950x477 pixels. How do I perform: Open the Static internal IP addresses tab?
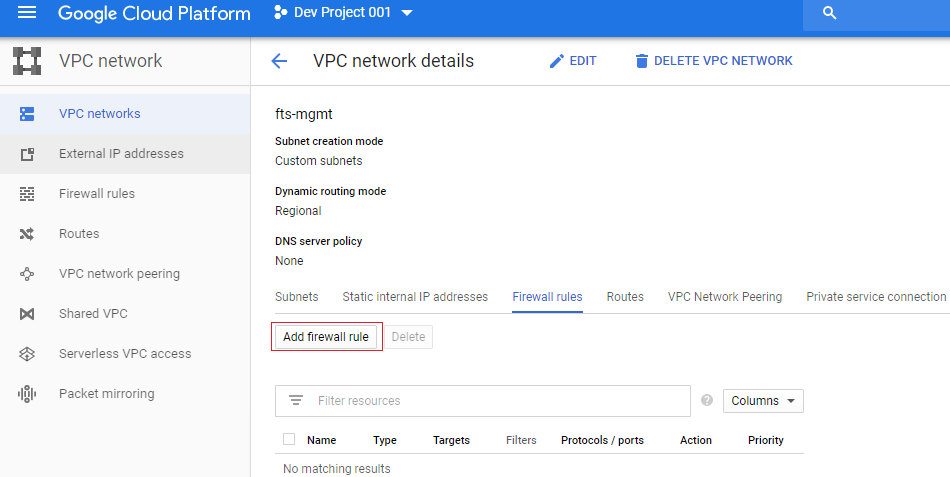(x=415, y=297)
